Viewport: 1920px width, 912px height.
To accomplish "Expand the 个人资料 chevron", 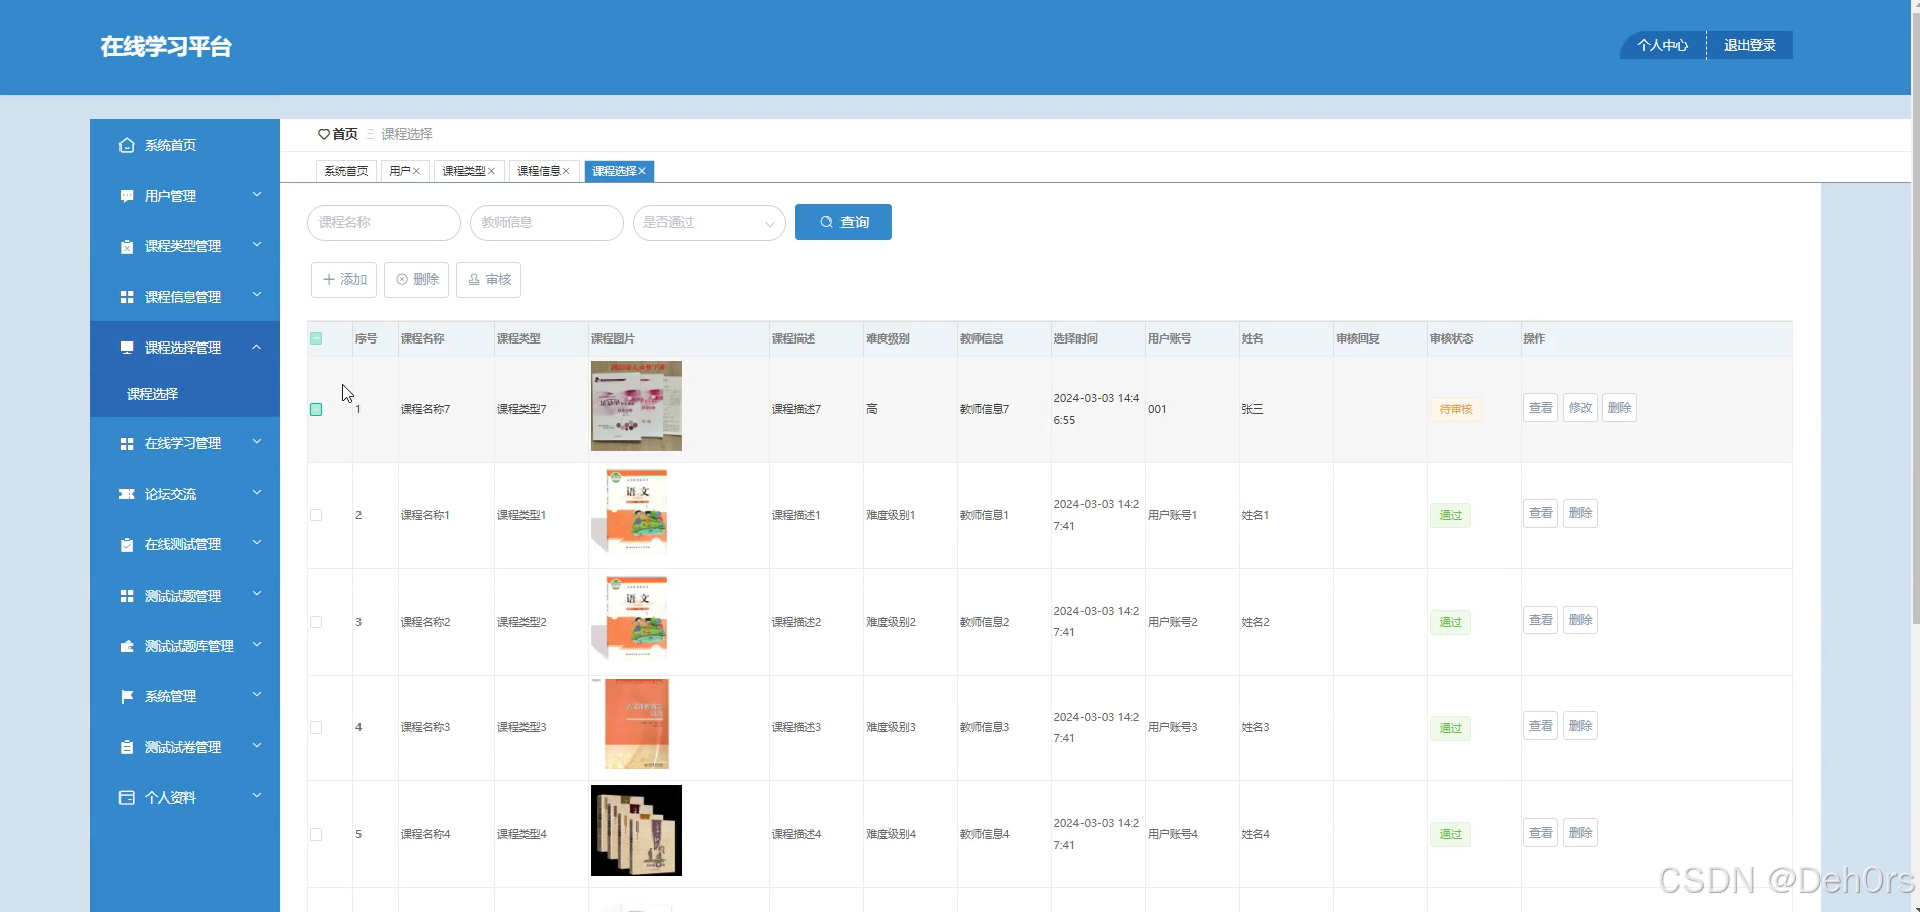I will [x=257, y=796].
